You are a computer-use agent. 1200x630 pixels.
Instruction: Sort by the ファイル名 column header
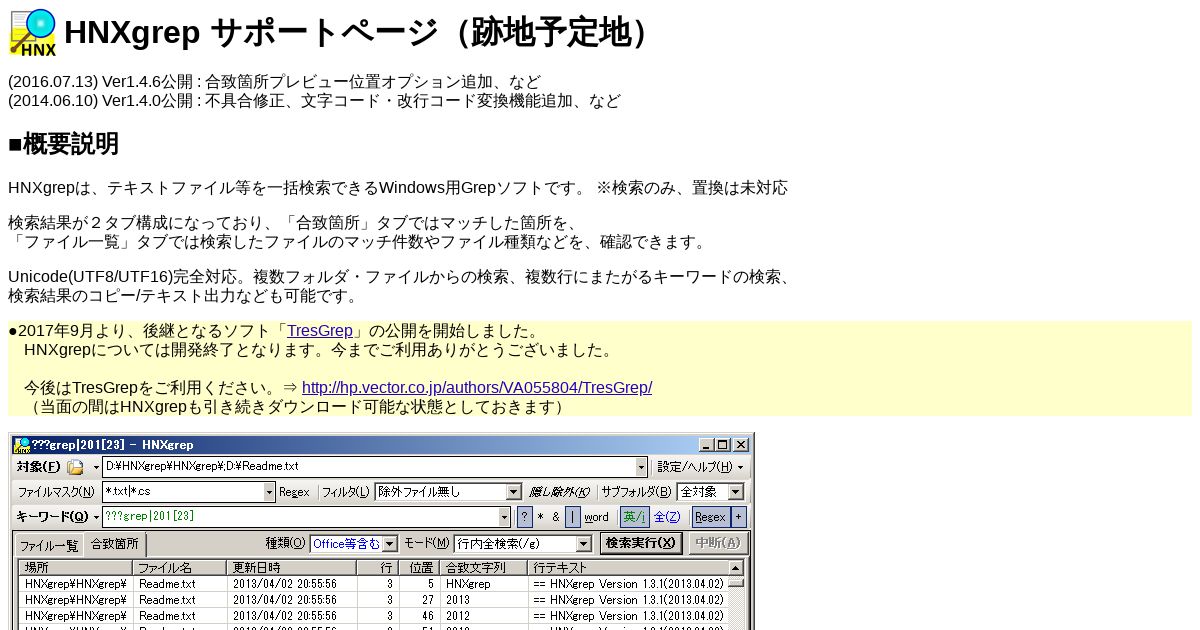pyautogui.click(x=179, y=568)
